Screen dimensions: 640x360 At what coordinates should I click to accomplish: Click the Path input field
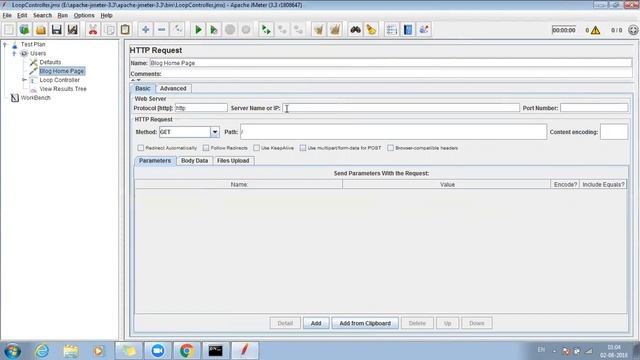click(x=393, y=132)
